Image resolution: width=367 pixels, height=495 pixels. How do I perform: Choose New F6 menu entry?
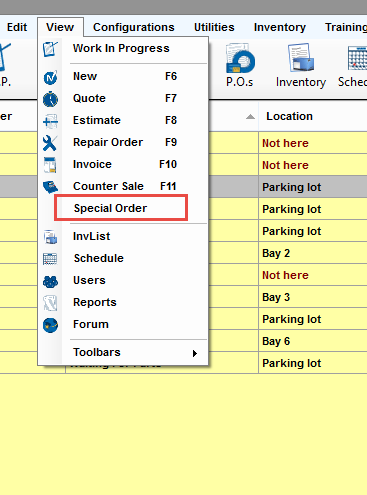123,77
